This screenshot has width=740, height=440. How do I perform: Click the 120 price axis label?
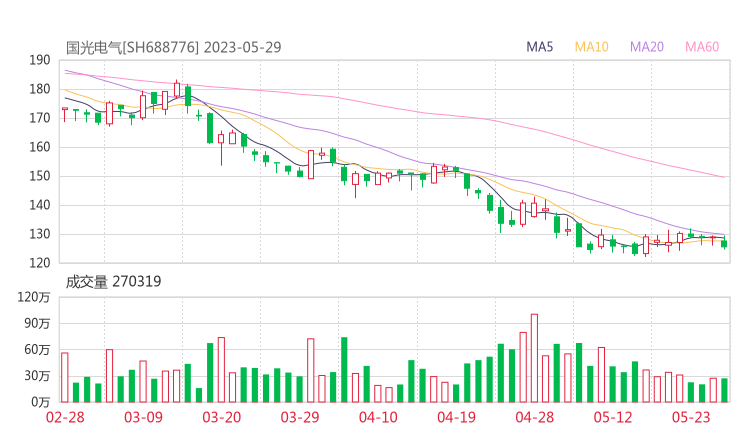click(x=40, y=263)
